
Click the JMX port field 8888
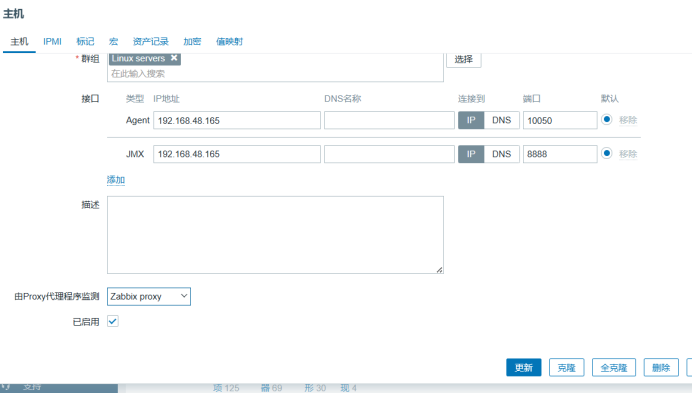(560, 154)
